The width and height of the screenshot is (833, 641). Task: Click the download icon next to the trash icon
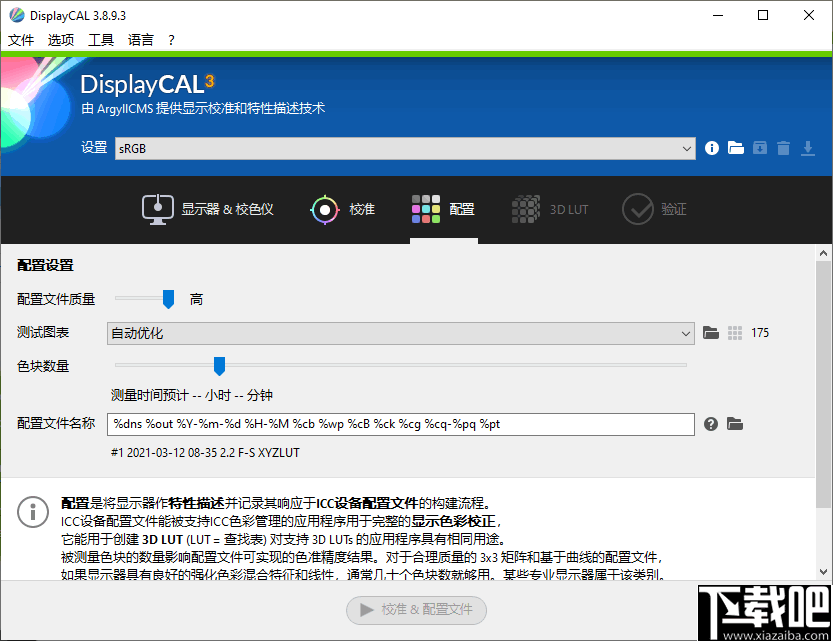tap(809, 147)
